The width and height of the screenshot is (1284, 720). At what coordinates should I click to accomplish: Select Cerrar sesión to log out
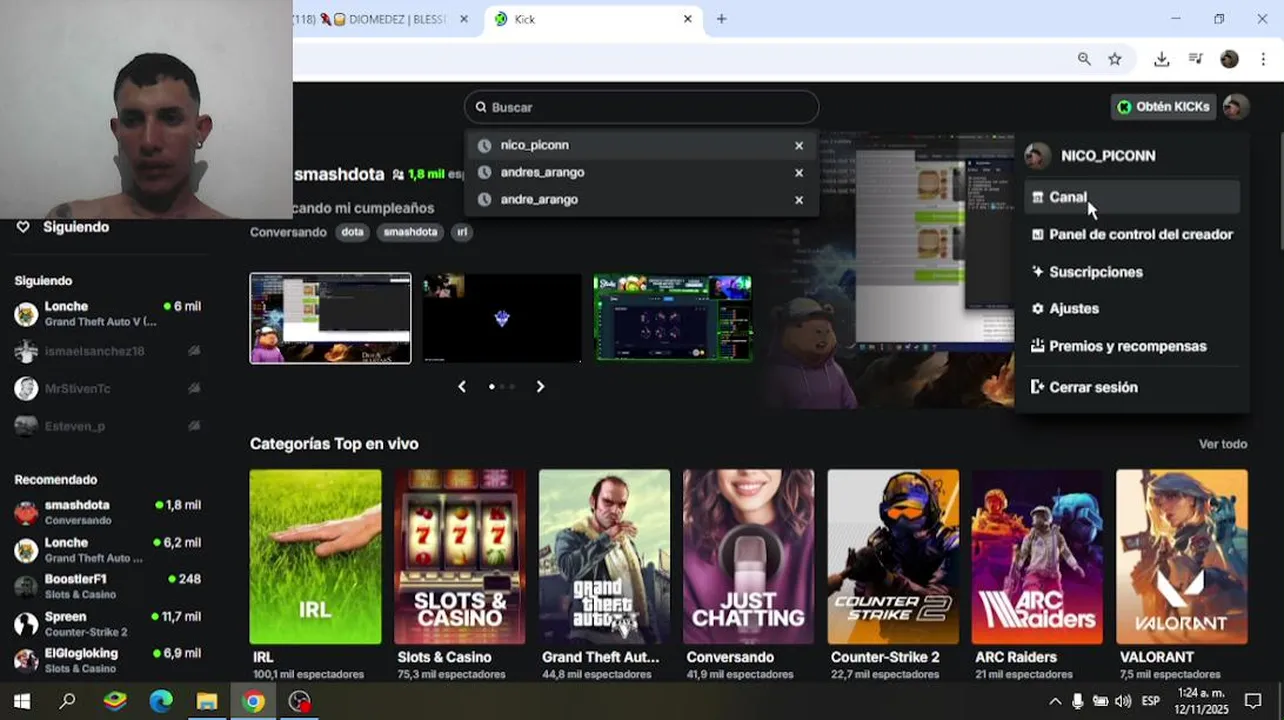(1132, 387)
